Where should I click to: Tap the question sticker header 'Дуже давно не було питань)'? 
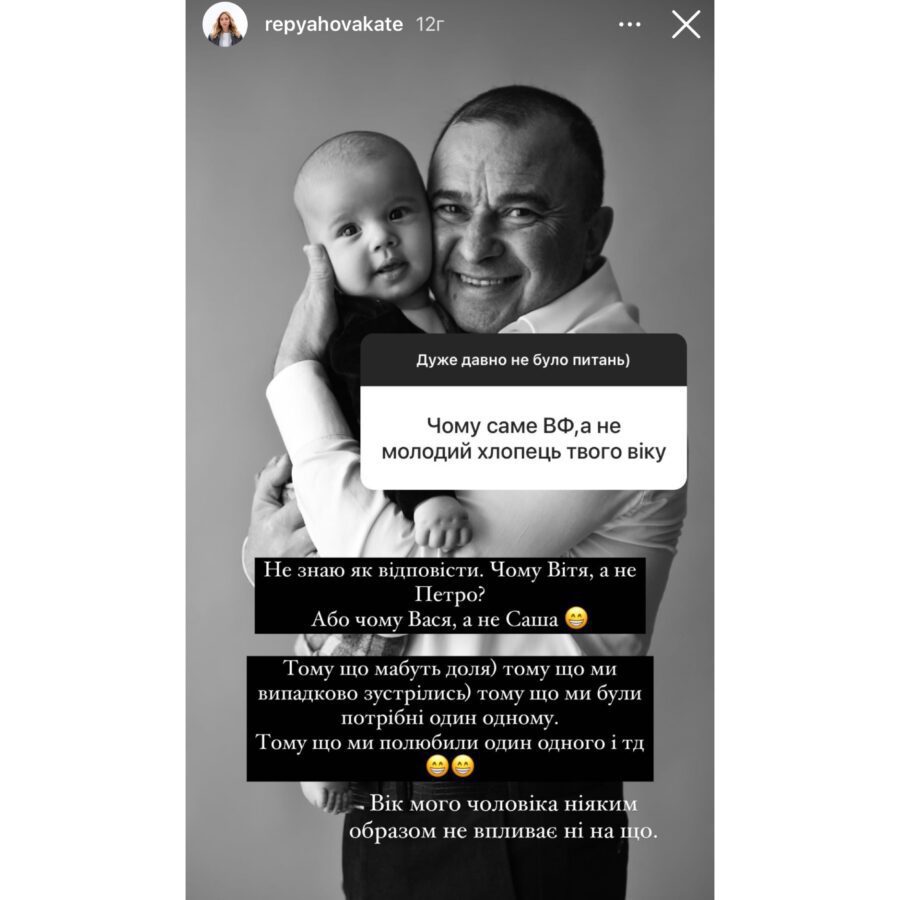click(x=523, y=360)
